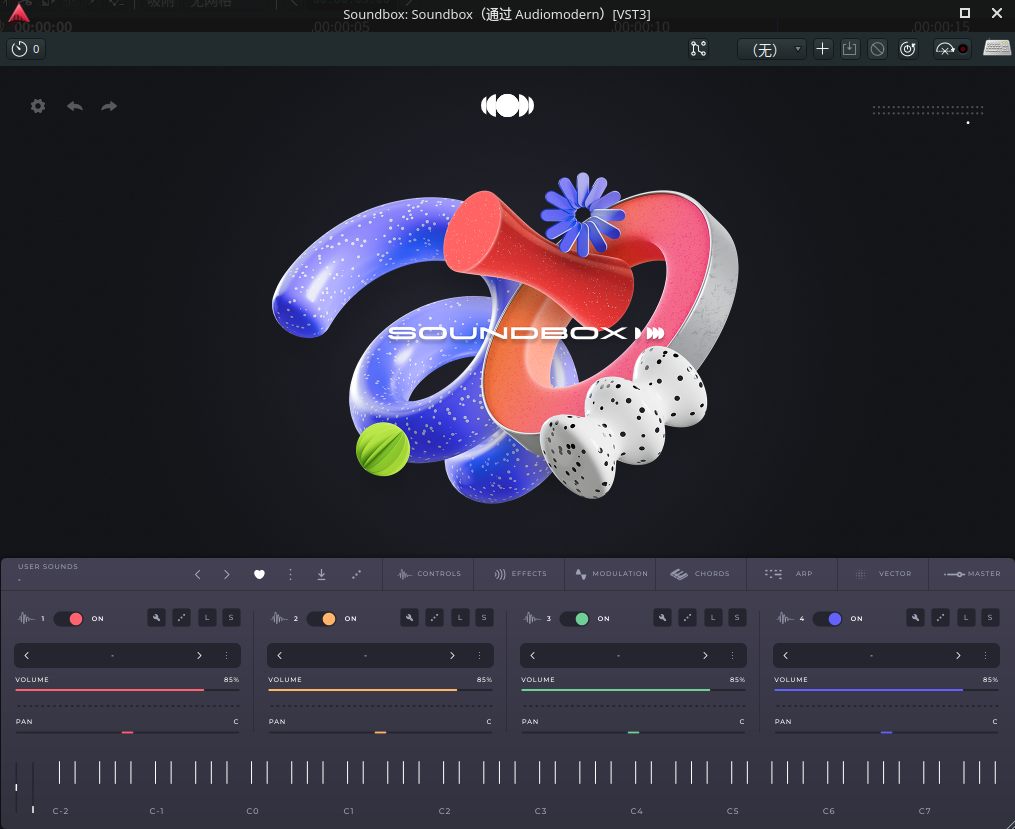Randomize layer 4 with dice icon

click(x=940, y=618)
